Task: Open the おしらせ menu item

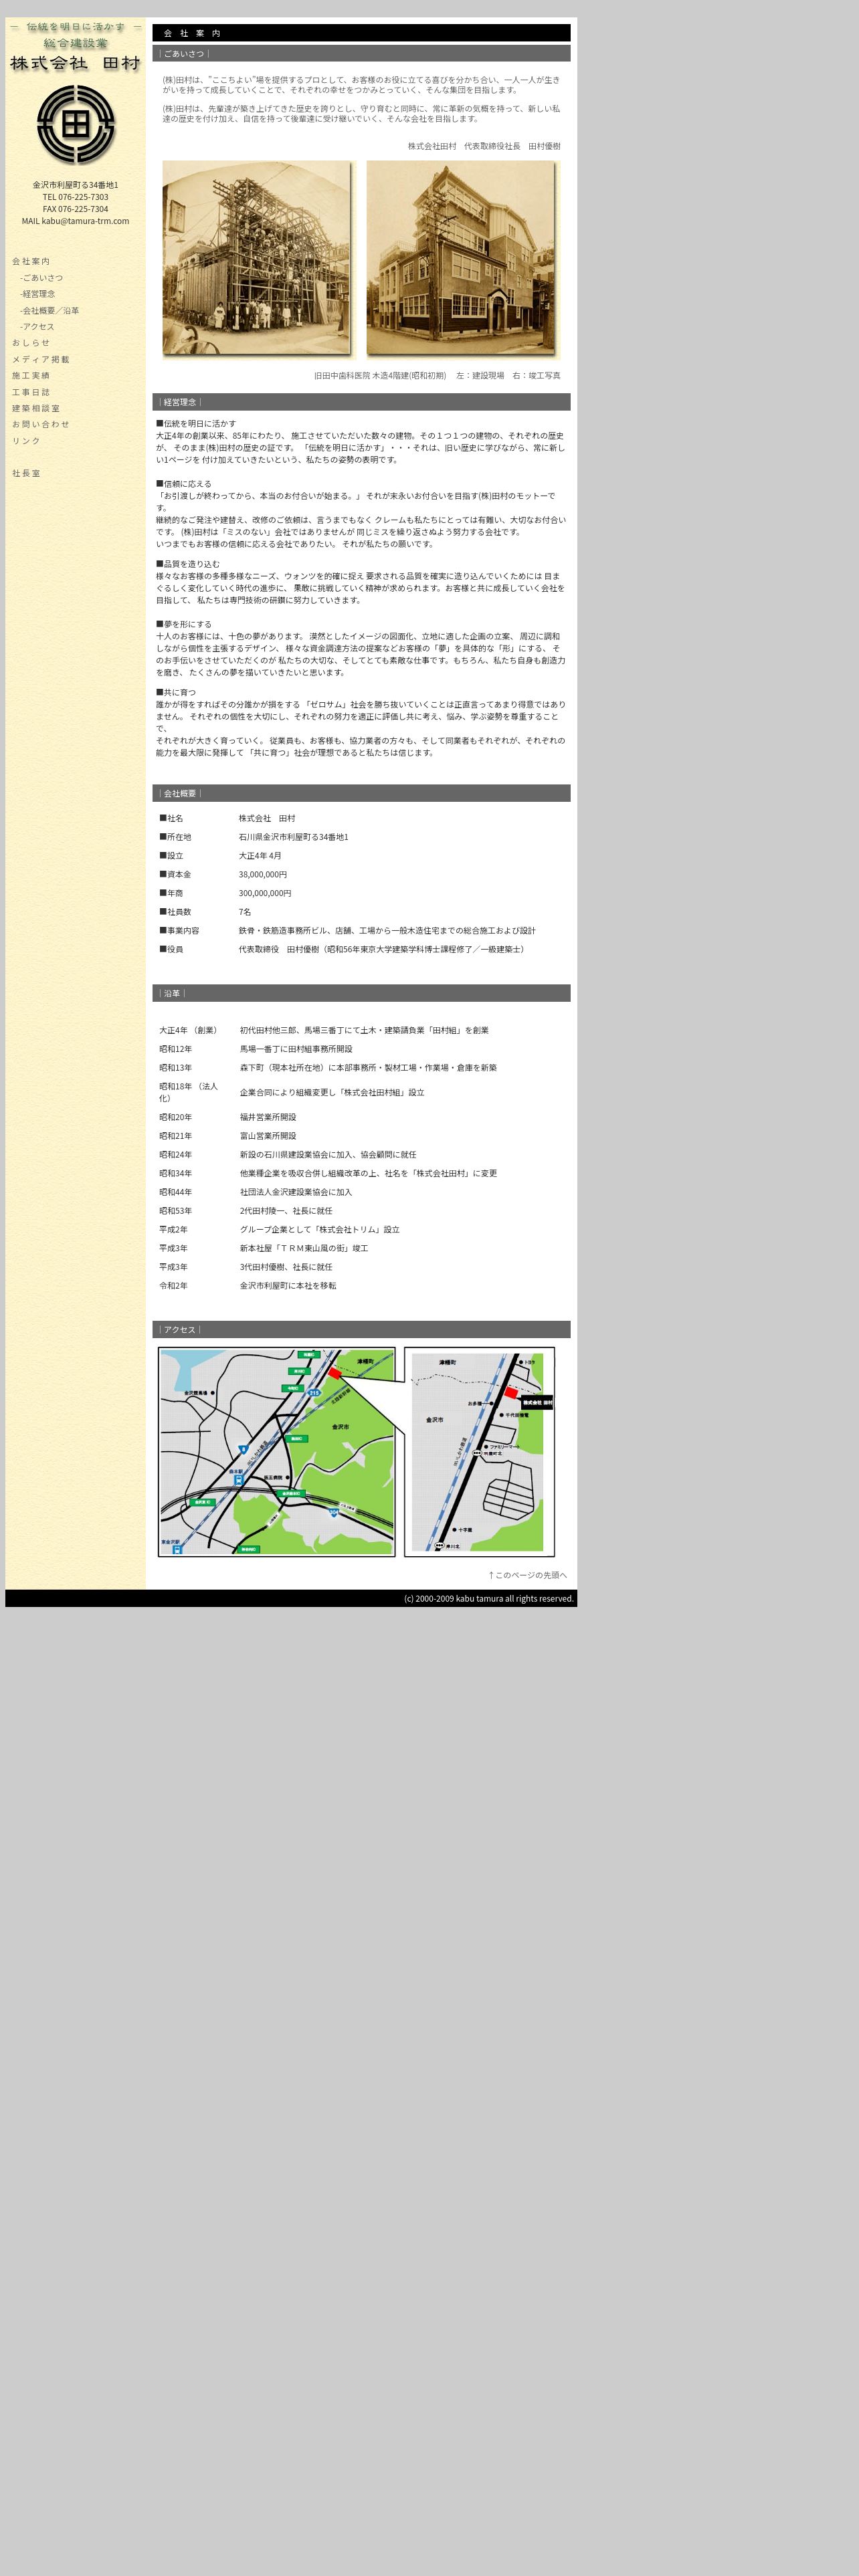Action: coord(31,343)
